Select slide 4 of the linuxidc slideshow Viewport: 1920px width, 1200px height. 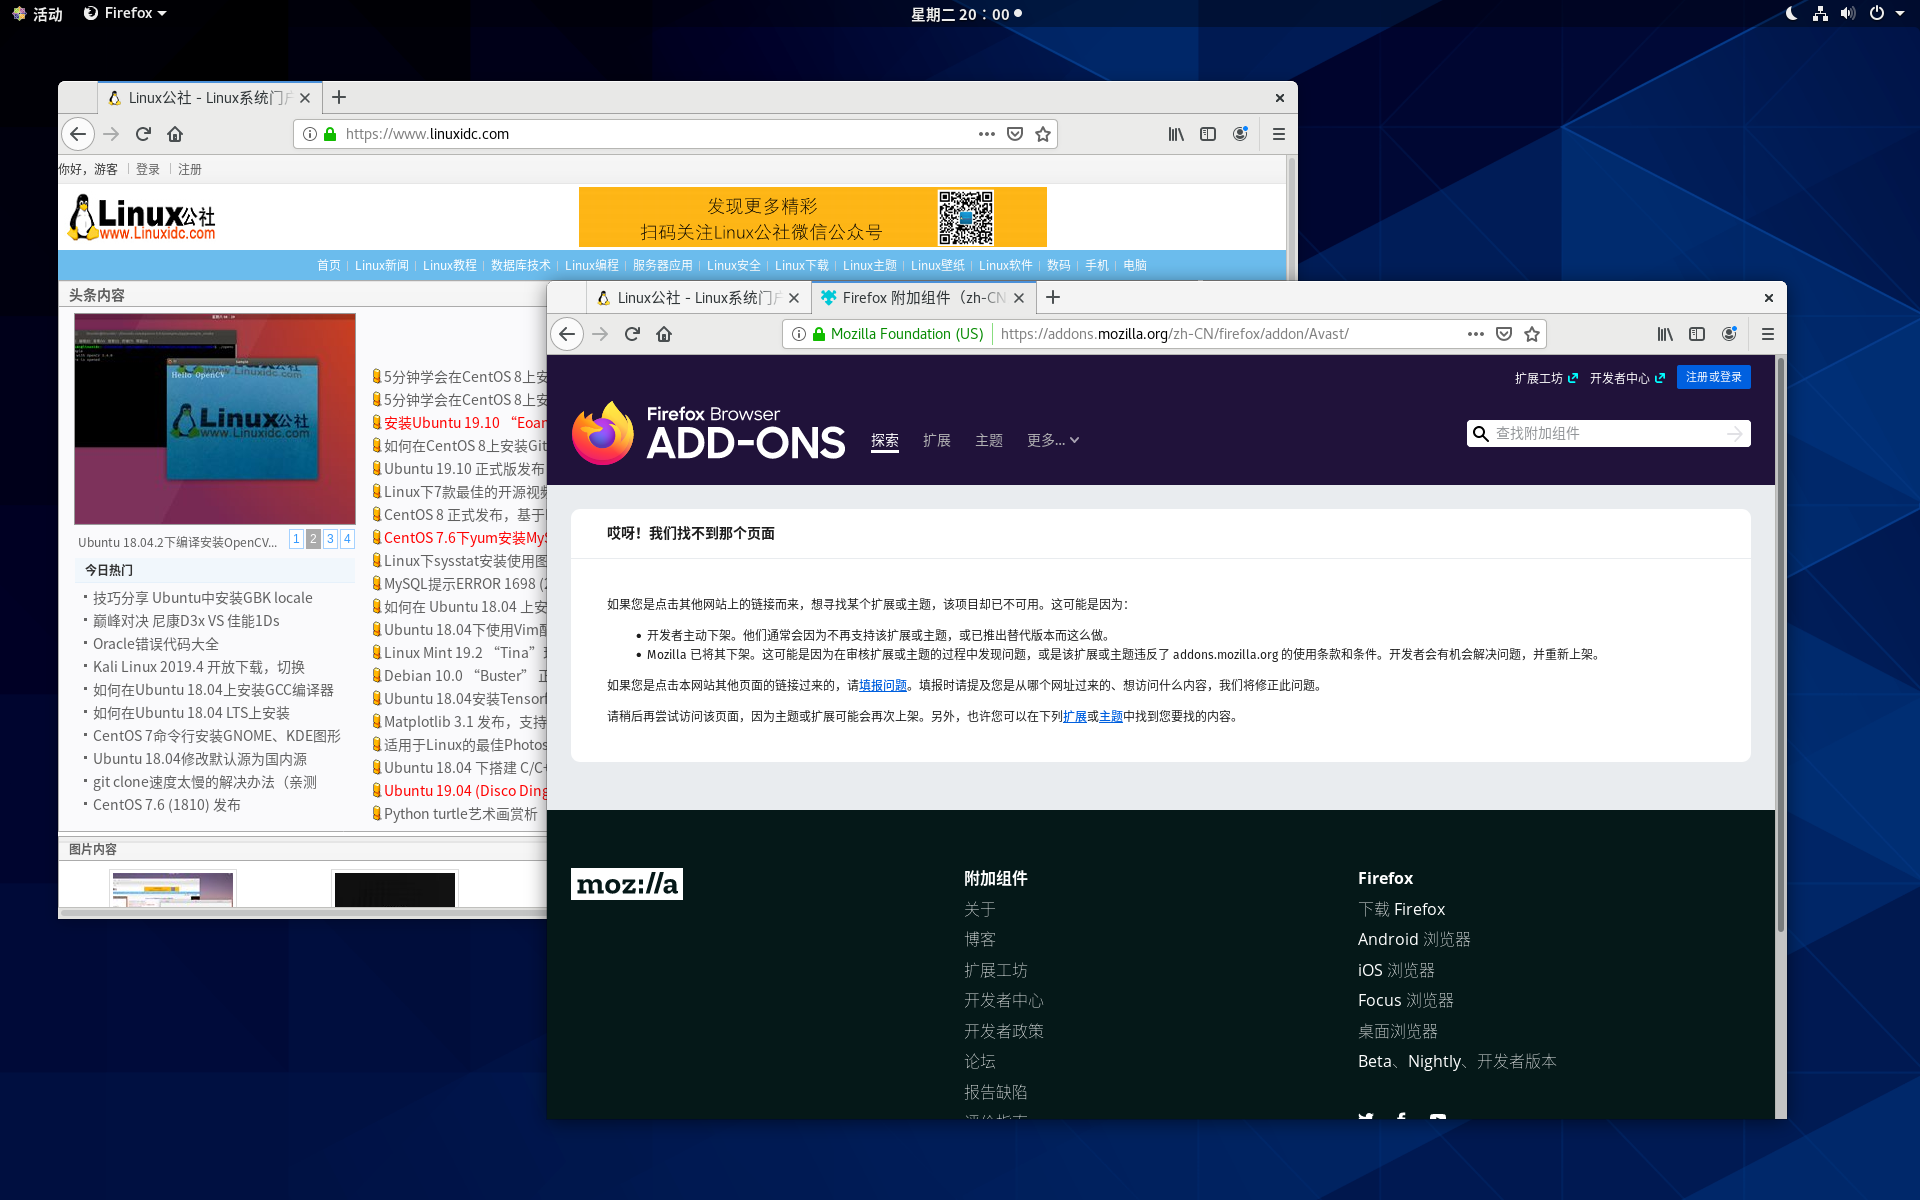347,539
